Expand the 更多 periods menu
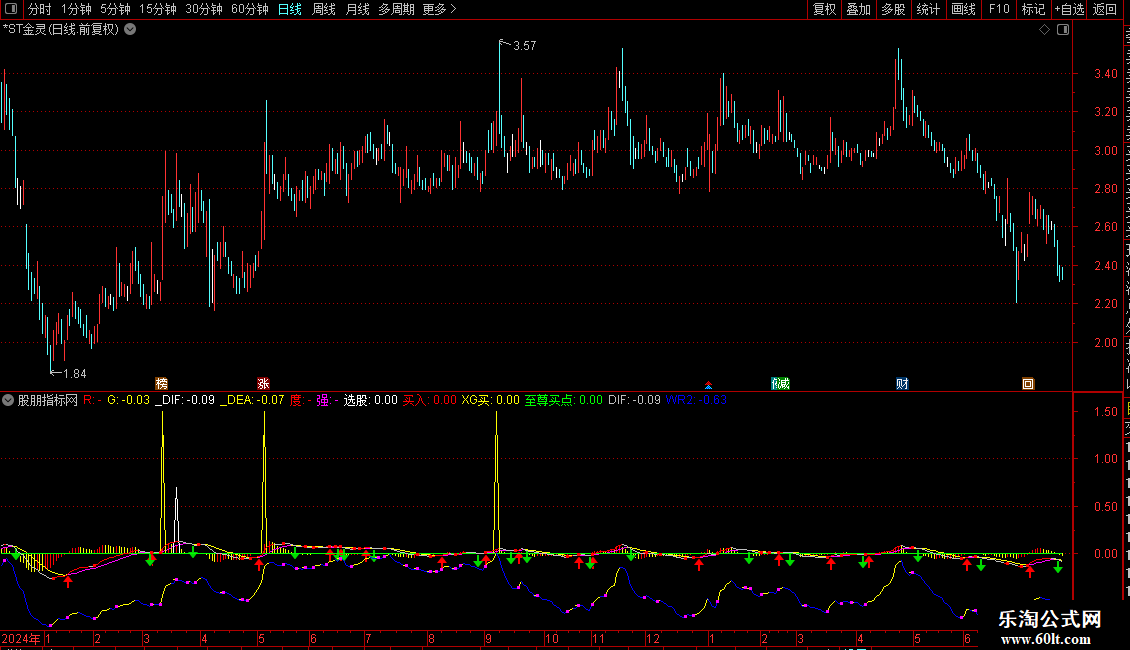The width and height of the screenshot is (1130, 650). (439, 9)
